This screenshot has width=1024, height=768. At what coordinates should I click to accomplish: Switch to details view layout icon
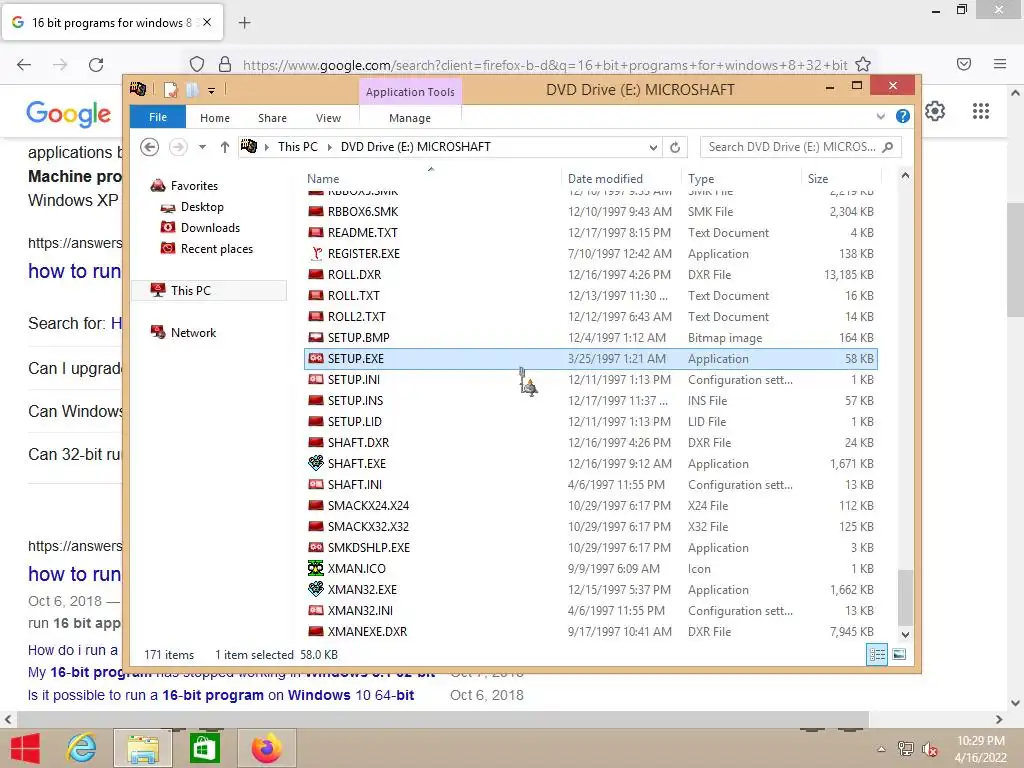click(877, 654)
